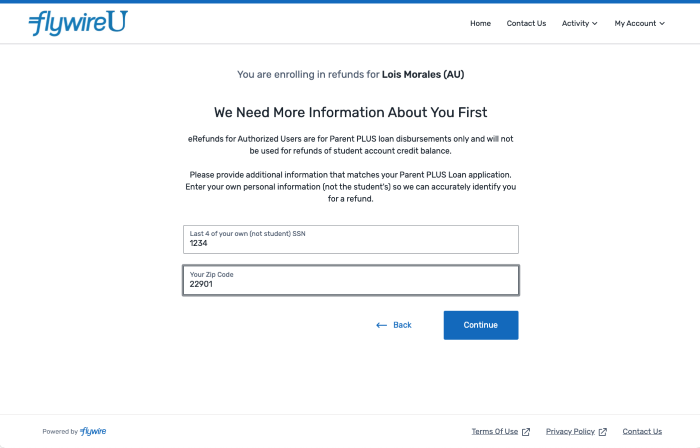Open Contact Us in the top navigation

(x=526, y=23)
